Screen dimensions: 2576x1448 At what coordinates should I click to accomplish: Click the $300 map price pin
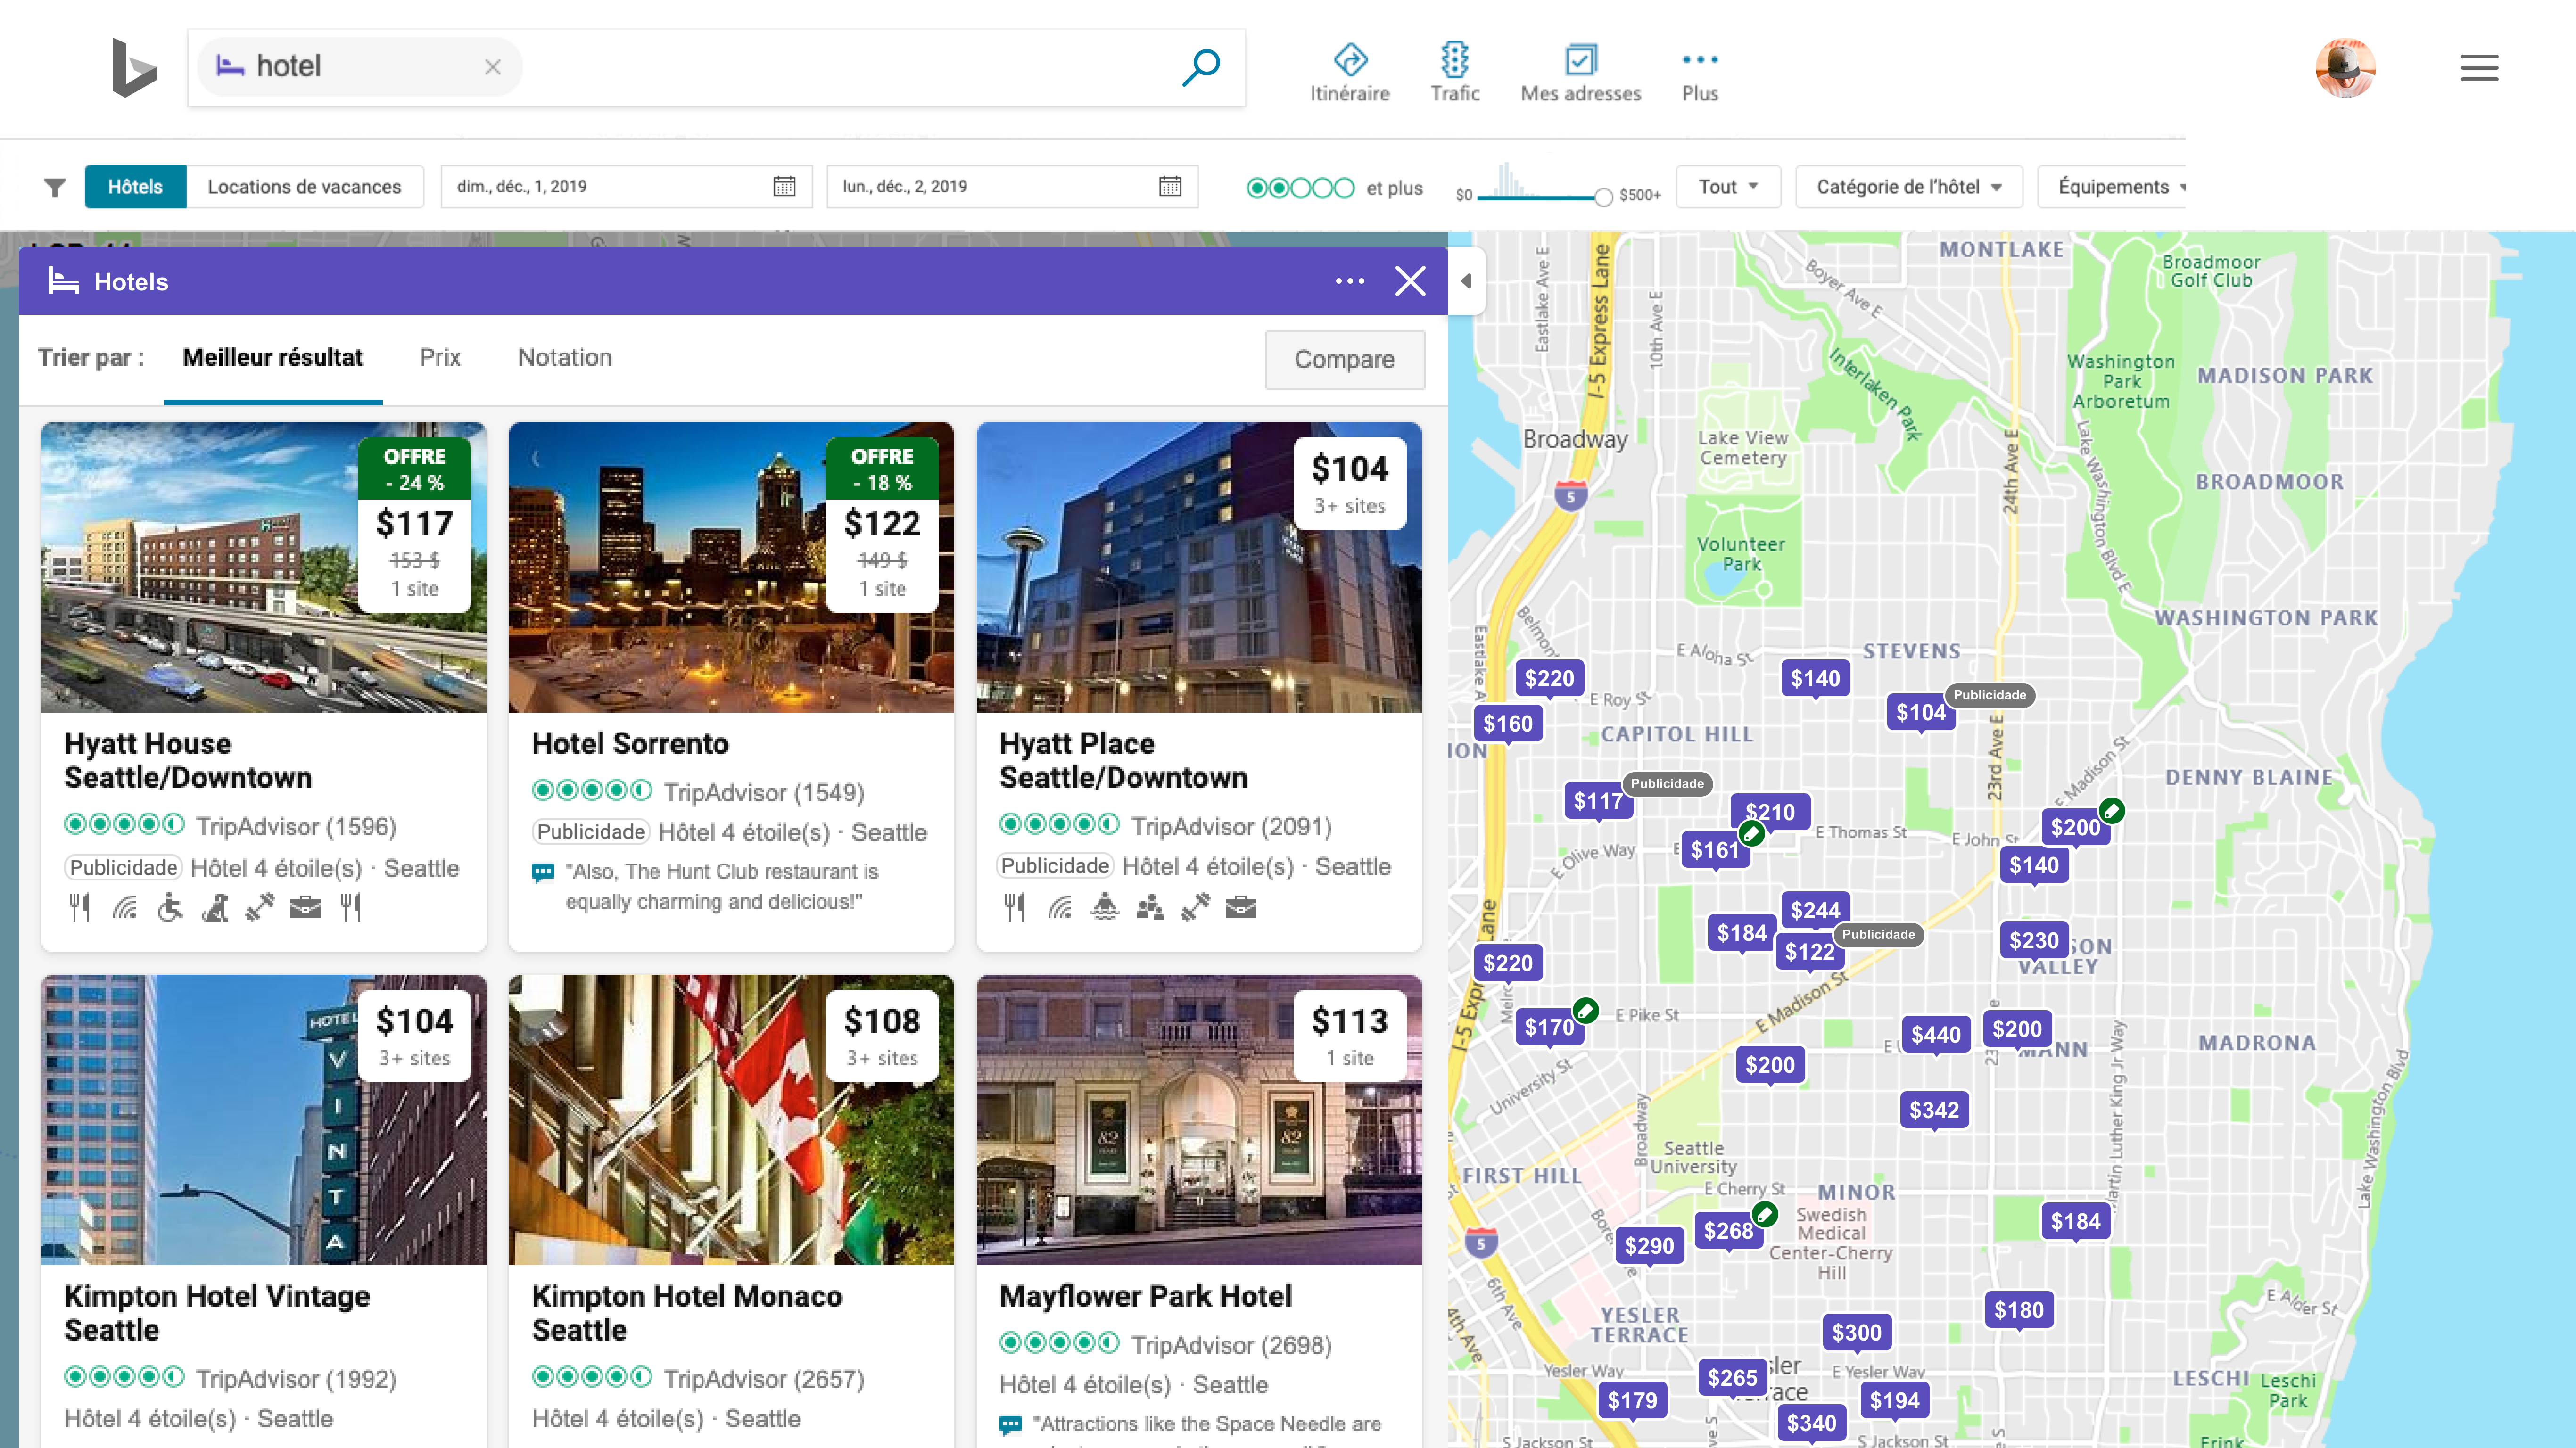(x=1856, y=1333)
